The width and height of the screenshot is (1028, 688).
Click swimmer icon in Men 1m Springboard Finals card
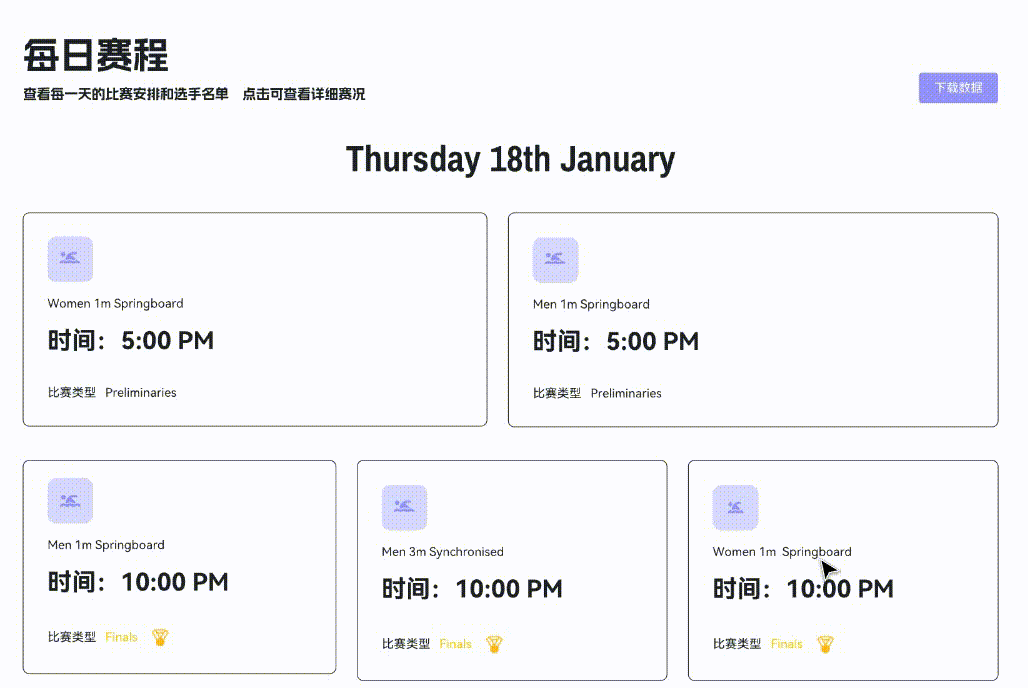(70, 501)
